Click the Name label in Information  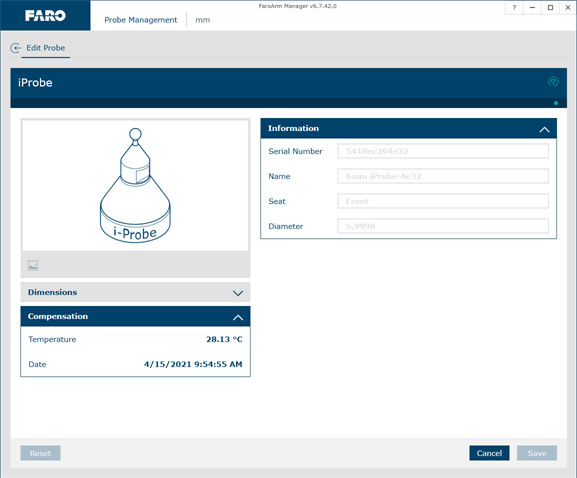279,176
